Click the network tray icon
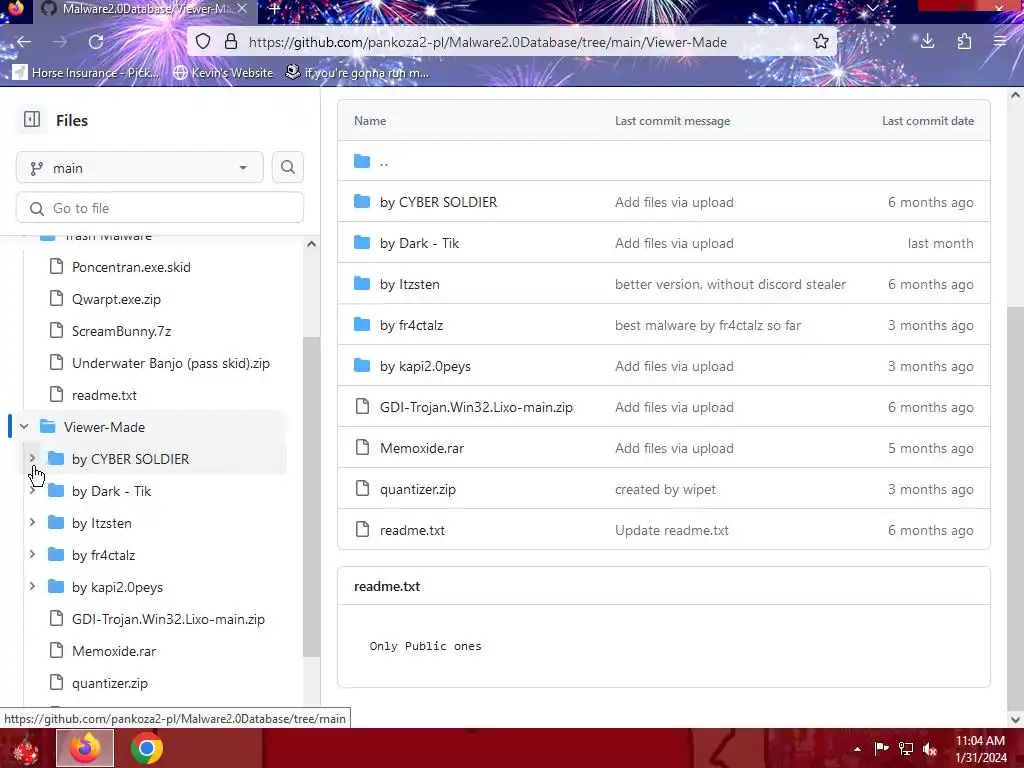 tap(905, 749)
